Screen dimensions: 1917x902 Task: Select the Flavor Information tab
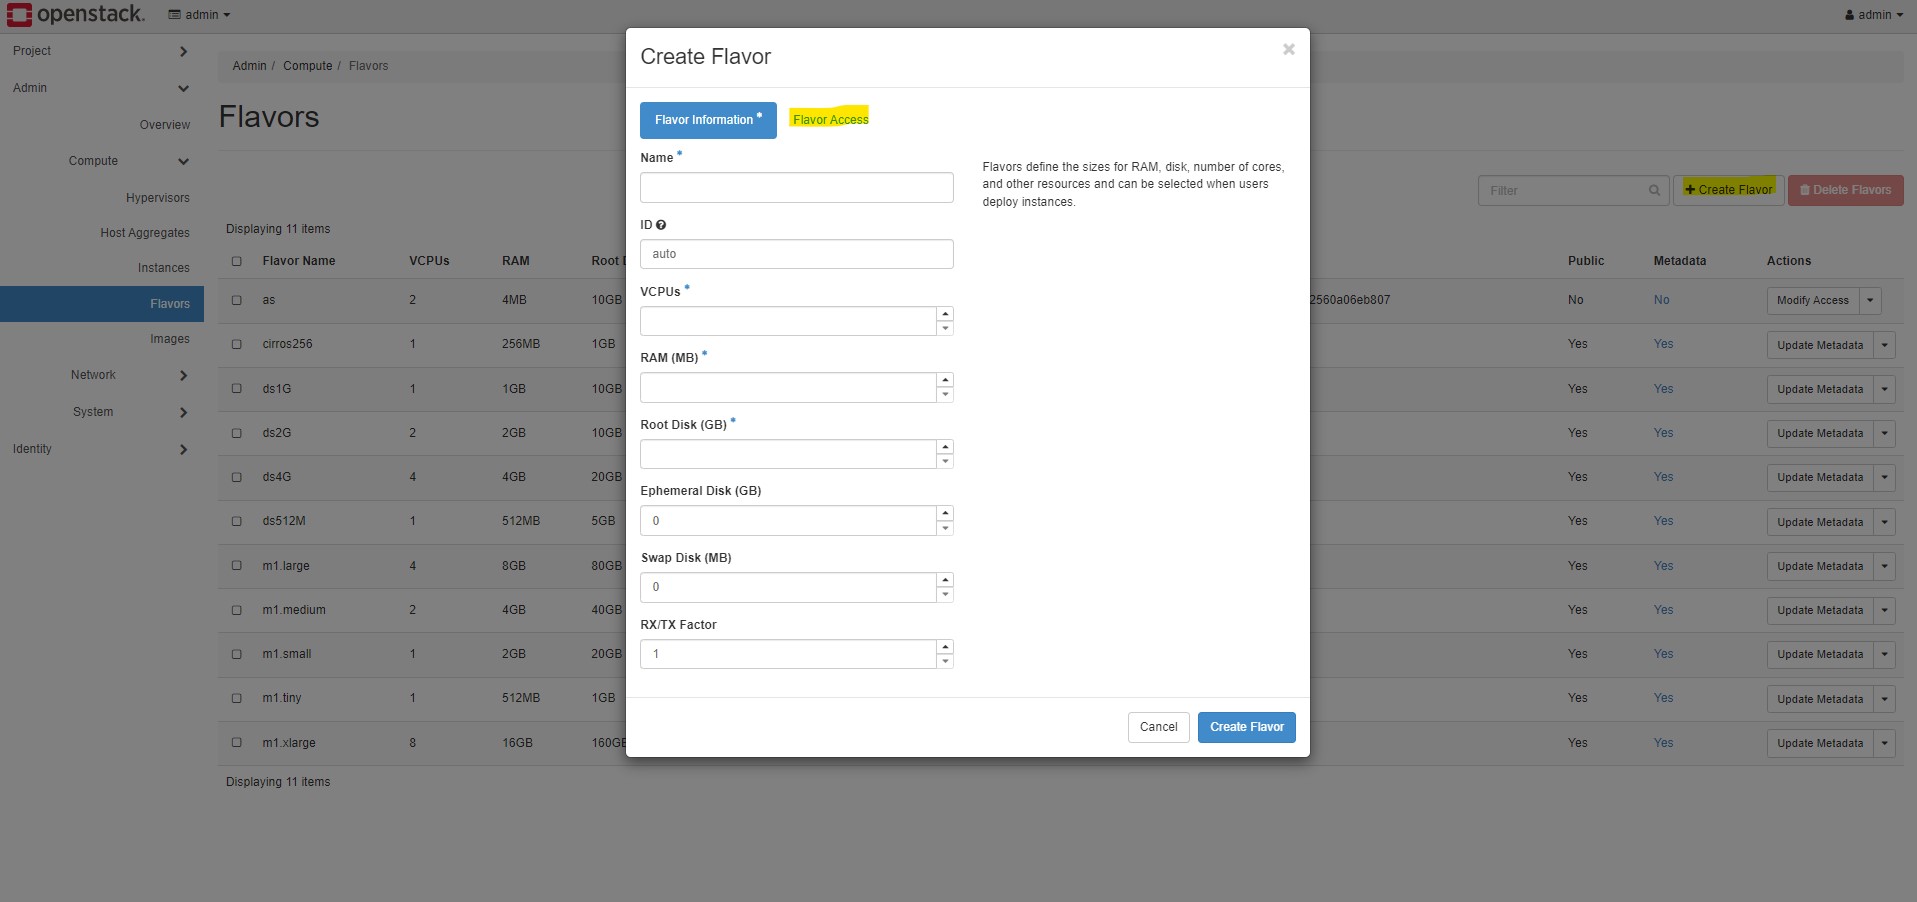tap(707, 120)
